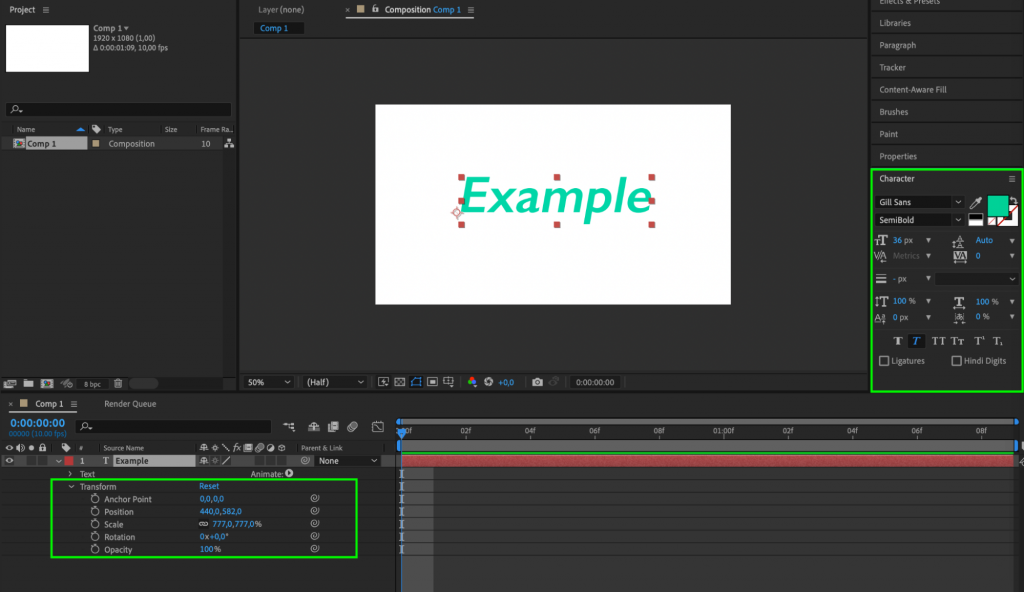The height and width of the screenshot is (592, 1024).
Task: Select the eyedropper in the Character panel
Action: coord(975,202)
